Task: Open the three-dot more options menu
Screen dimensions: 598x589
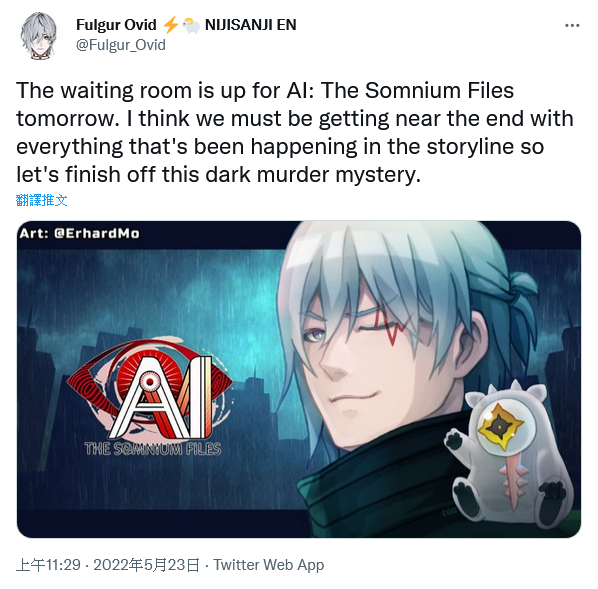Action: [572, 25]
